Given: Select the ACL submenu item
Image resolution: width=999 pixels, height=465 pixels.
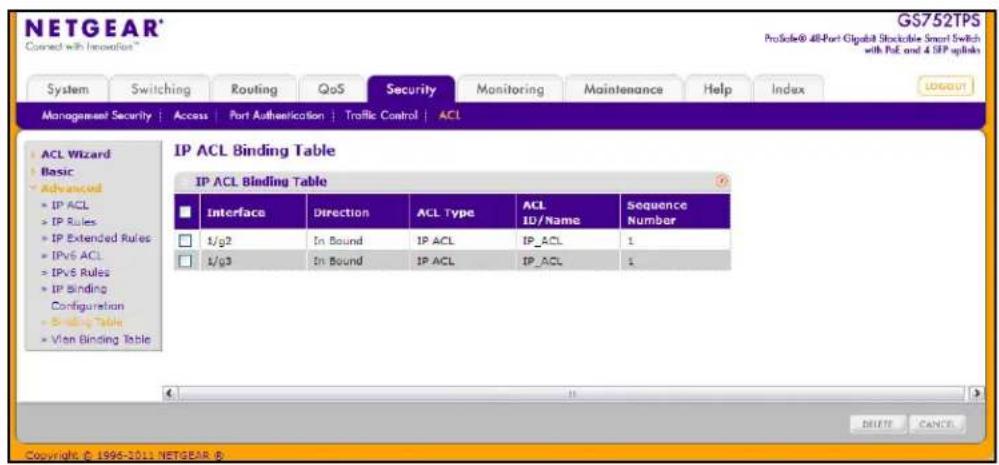Looking at the screenshot, I should click(449, 116).
